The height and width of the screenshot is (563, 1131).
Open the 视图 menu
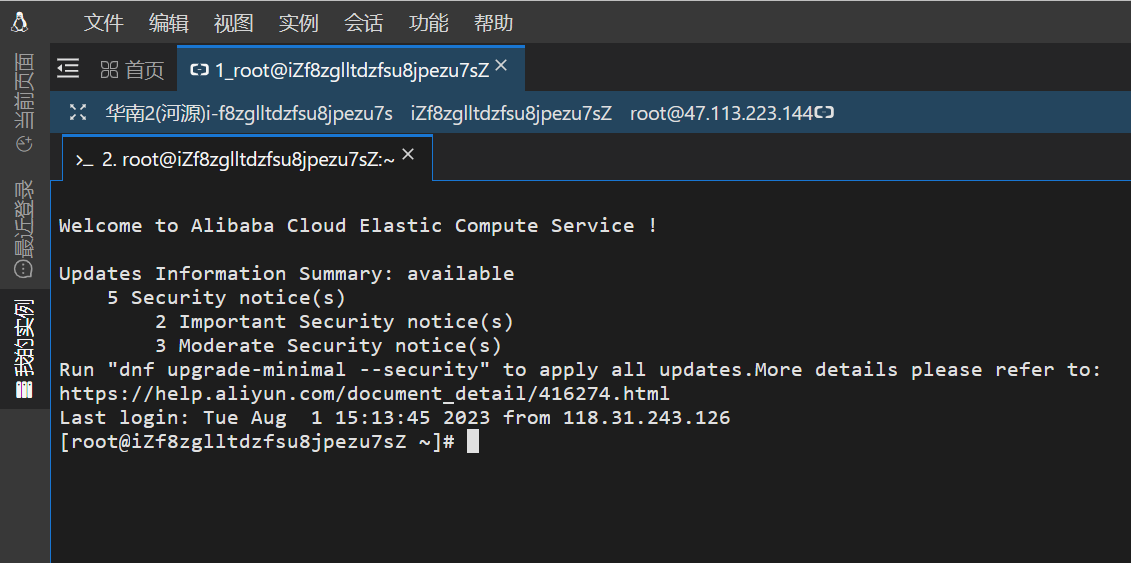tap(233, 22)
